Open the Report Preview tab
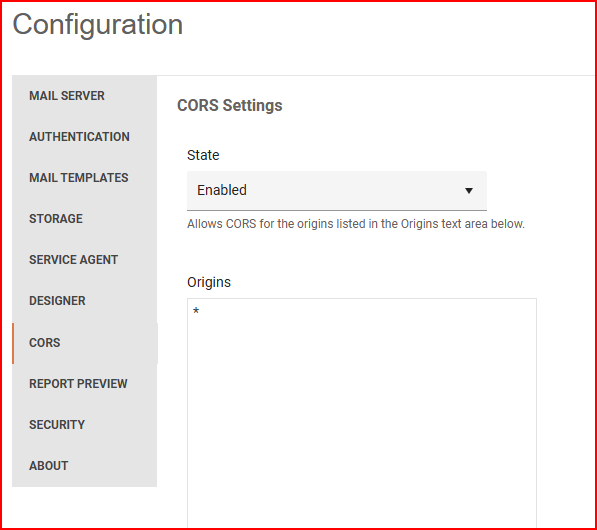Viewport: 597px width, 530px height. click(85, 384)
